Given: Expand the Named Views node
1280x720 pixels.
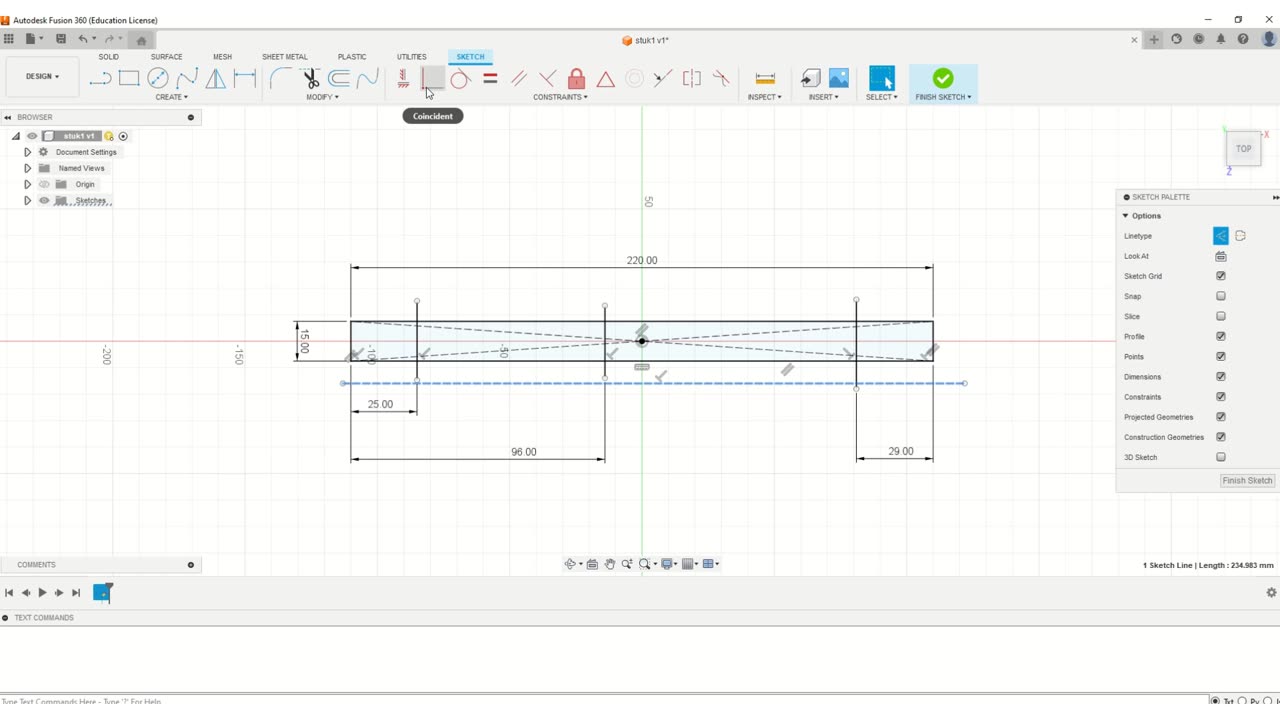Looking at the screenshot, I should (x=28, y=168).
